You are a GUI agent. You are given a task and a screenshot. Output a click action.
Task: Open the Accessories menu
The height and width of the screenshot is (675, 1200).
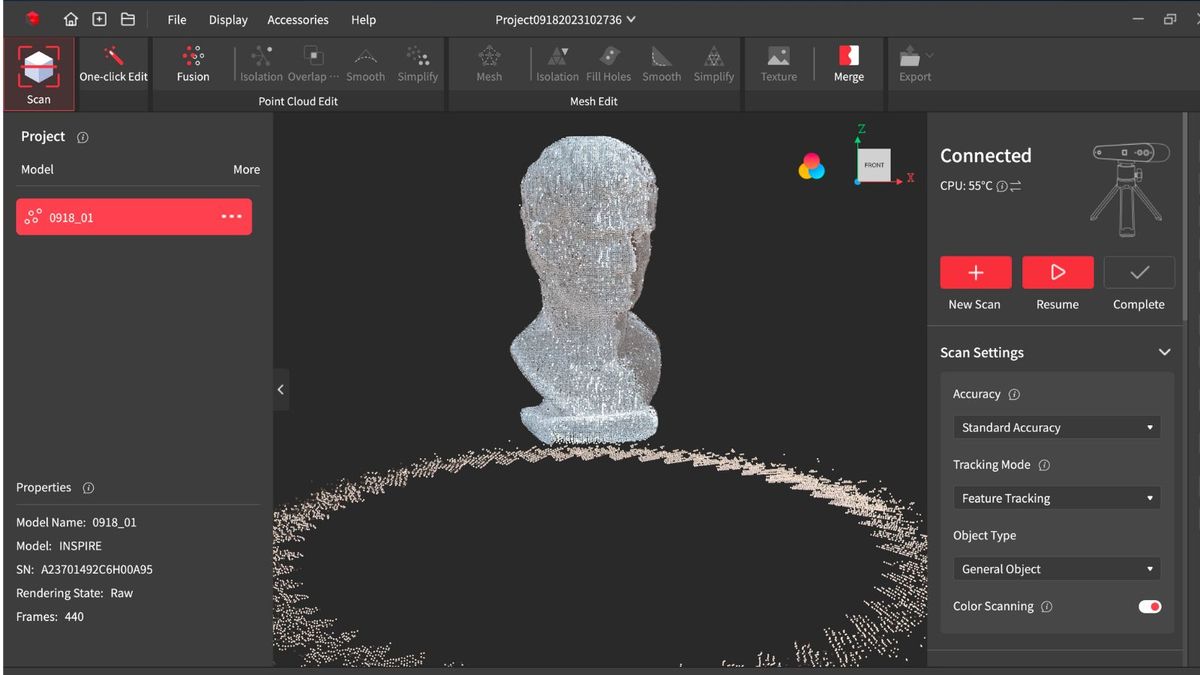(x=296, y=18)
